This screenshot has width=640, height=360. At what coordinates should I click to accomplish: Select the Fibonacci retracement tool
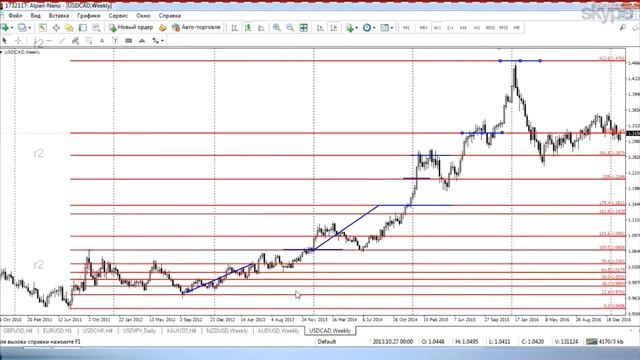tap(89, 41)
